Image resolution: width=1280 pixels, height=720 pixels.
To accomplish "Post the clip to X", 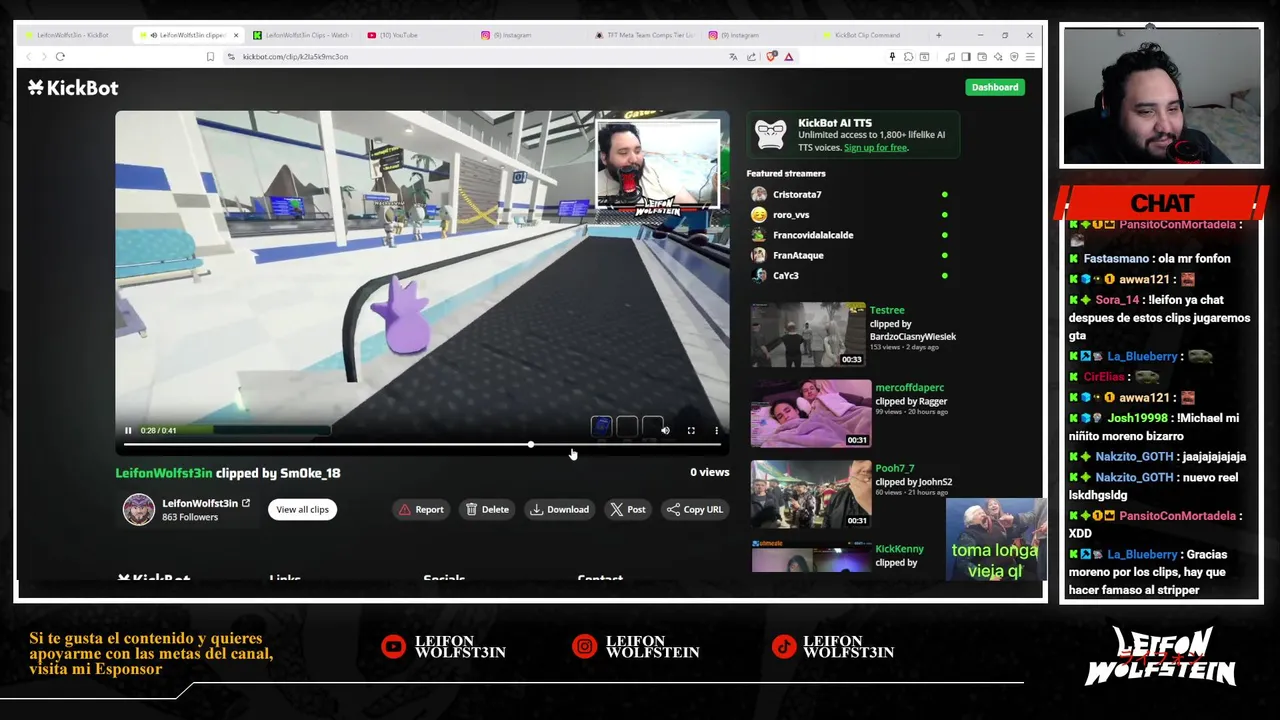I will (x=627, y=509).
